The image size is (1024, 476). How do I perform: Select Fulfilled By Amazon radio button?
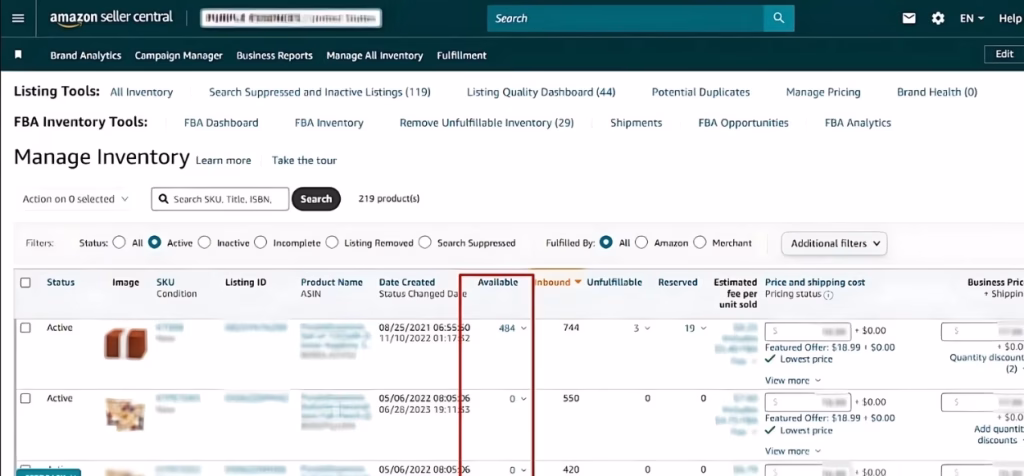click(x=641, y=242)
